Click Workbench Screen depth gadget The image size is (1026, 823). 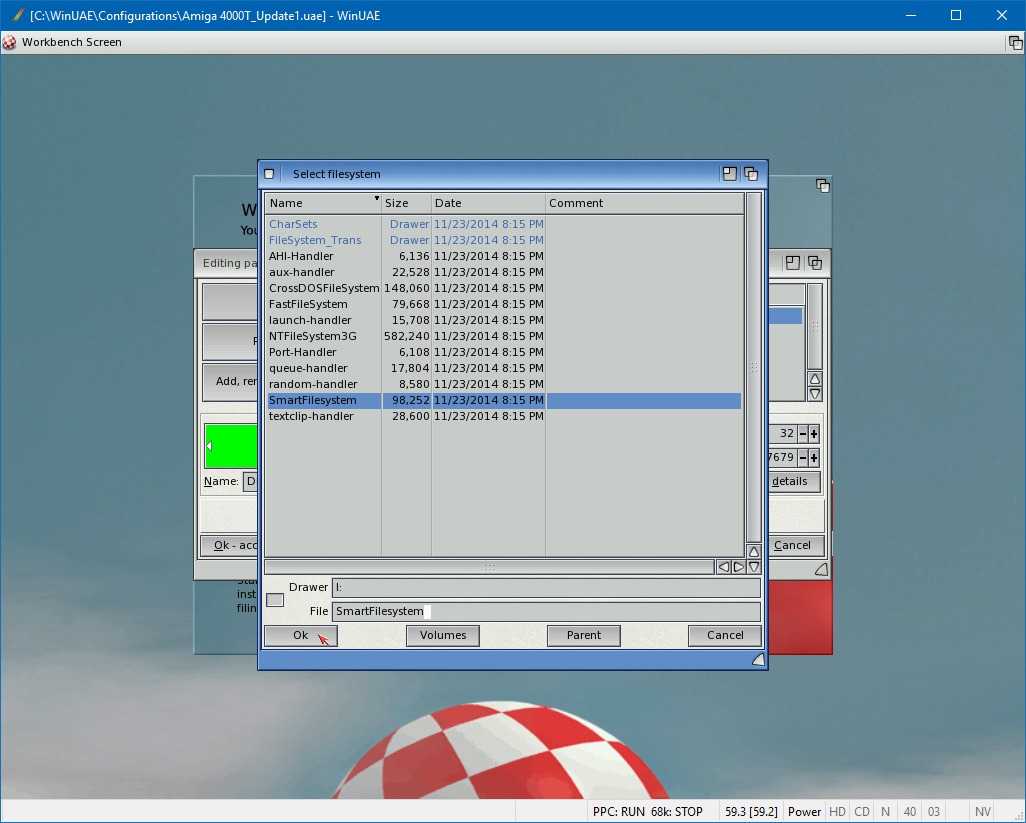[x=1014, y=42]
